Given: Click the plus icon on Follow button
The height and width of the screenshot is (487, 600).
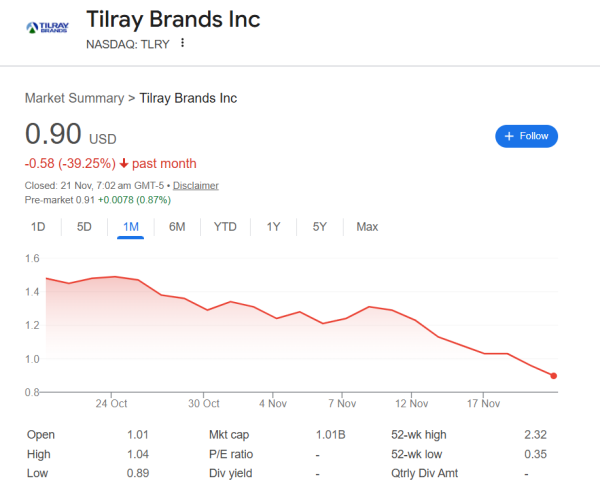Looking at the screenshot, I should [x=509, y=136].
